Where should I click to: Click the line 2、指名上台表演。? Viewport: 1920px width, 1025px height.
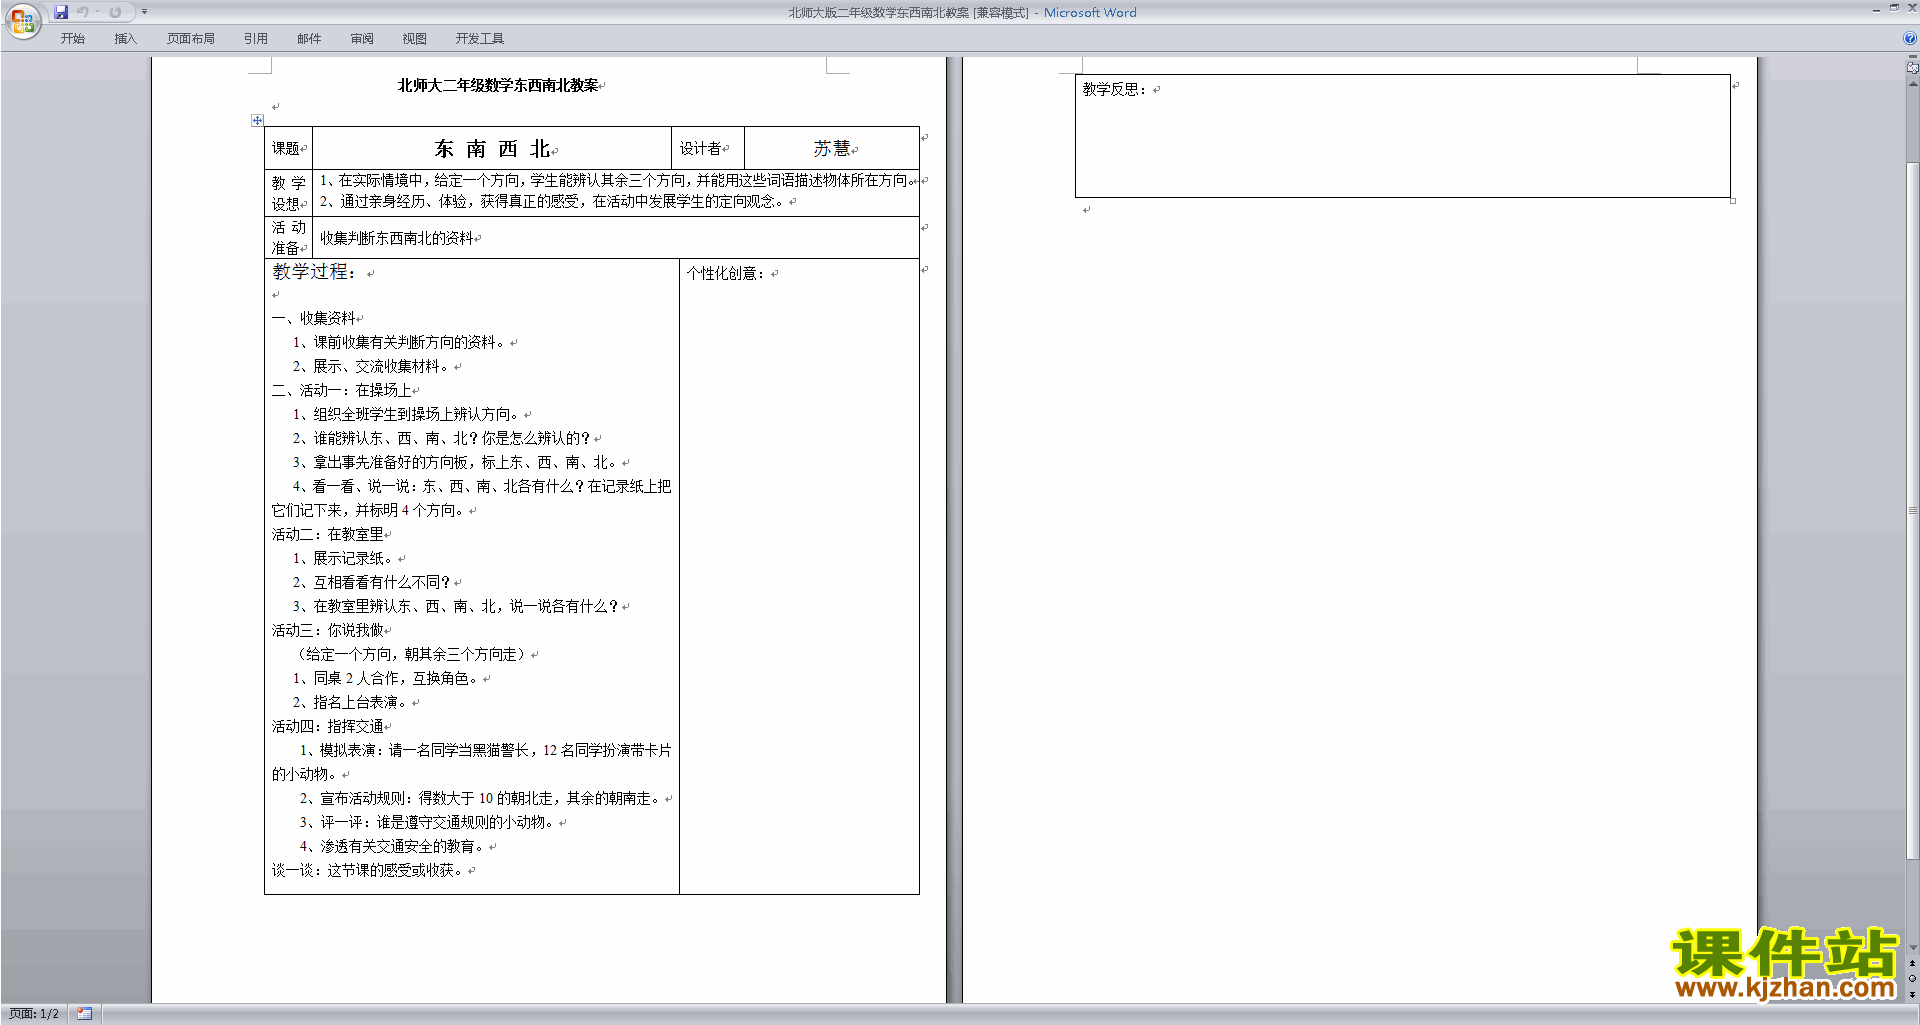coord(352,702)
